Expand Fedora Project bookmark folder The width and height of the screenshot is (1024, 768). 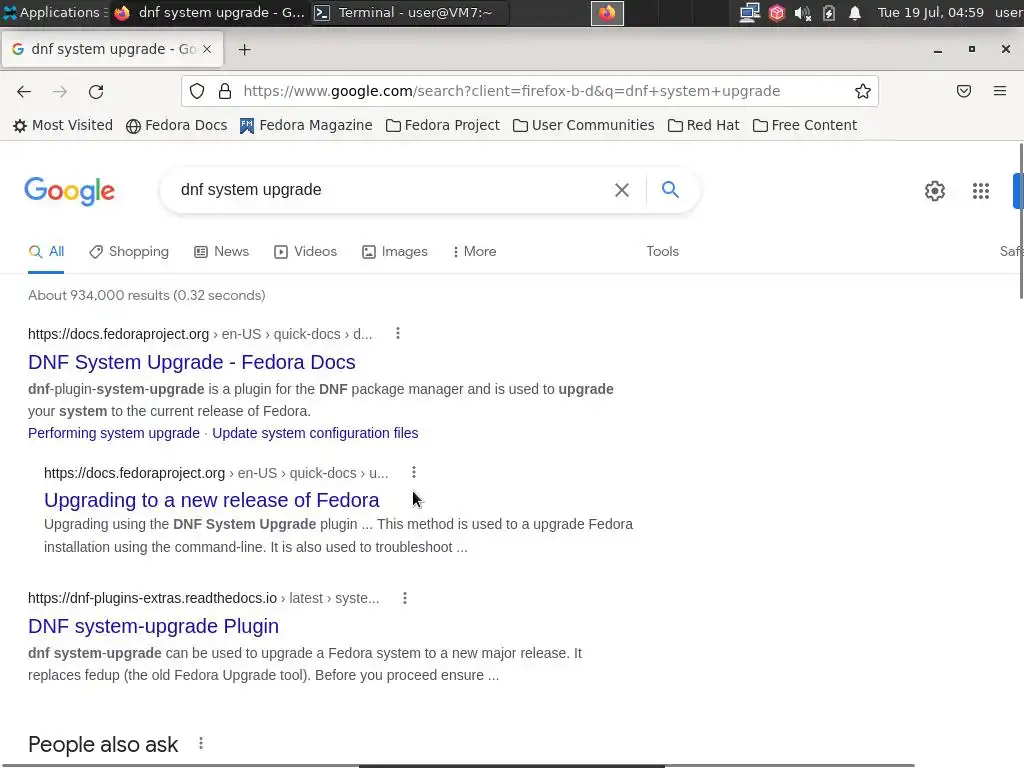443,125
